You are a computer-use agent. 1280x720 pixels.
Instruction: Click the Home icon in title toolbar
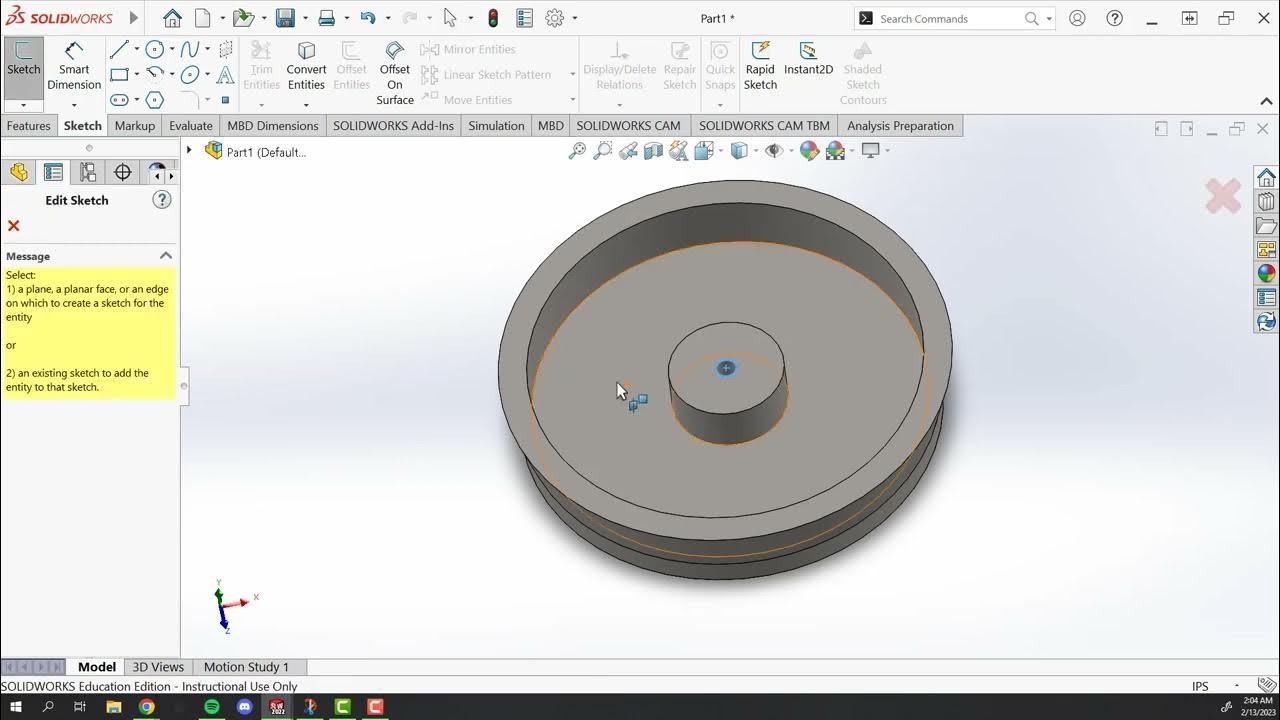(x=172, y=18)
